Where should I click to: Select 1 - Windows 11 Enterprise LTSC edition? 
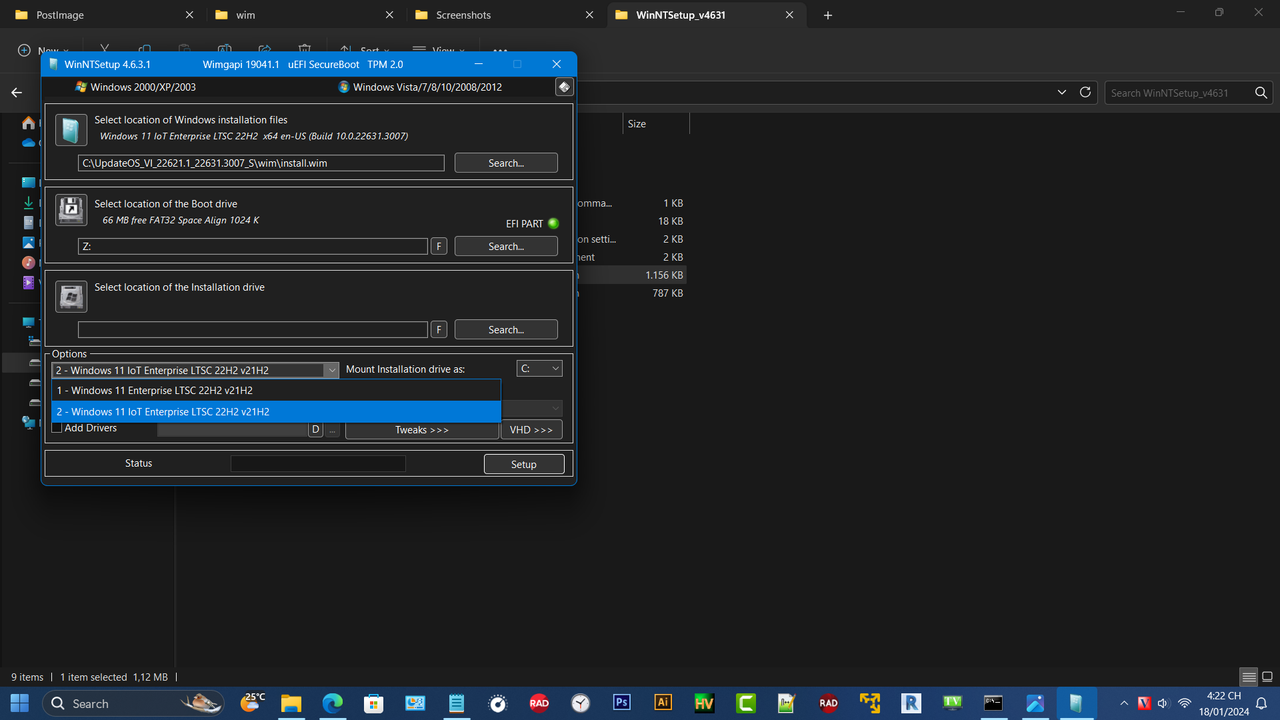coord(276,390)
